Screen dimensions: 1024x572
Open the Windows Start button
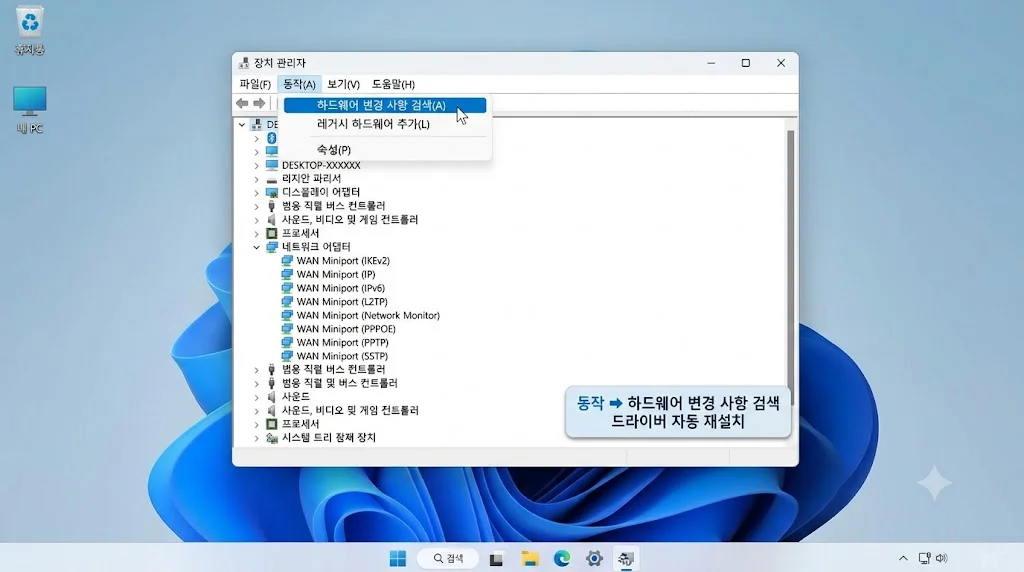click(397, 558)
